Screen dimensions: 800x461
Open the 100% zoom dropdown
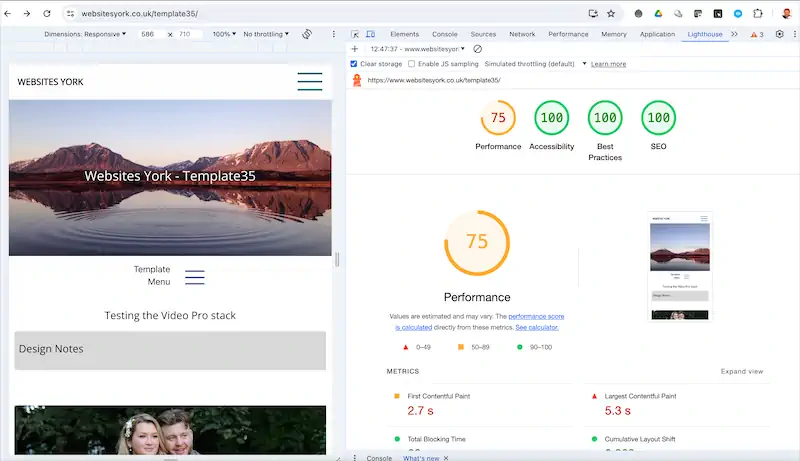[224, 34]
